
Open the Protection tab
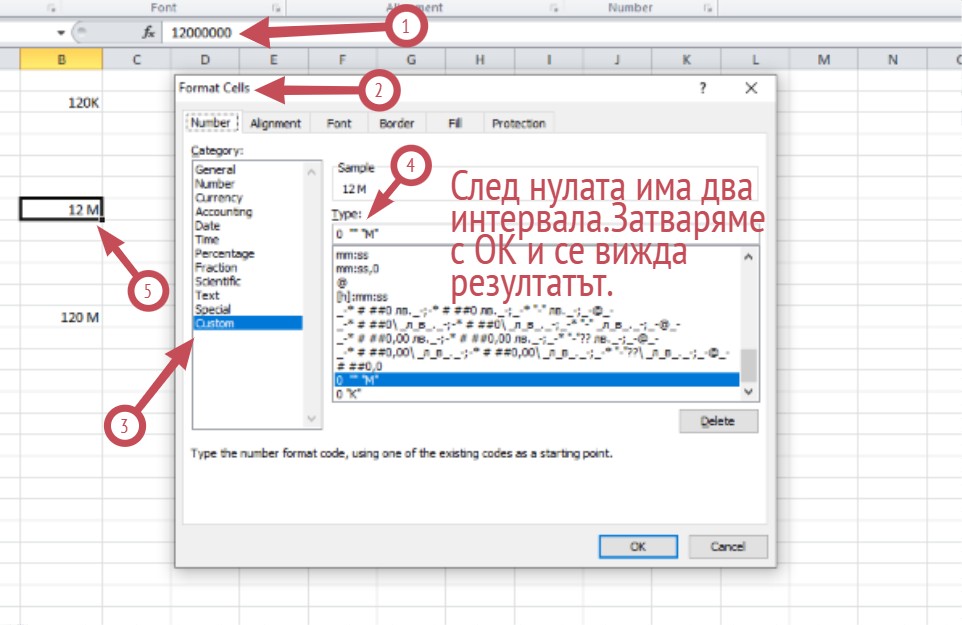pos(518,123)
